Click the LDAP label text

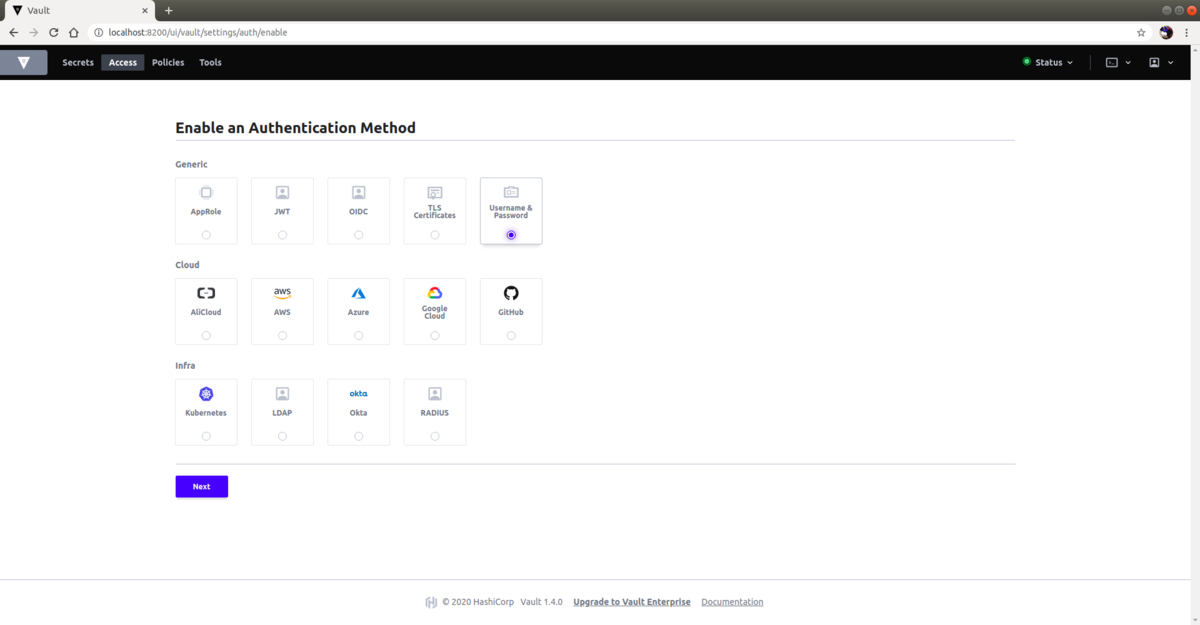click(282, 413)
